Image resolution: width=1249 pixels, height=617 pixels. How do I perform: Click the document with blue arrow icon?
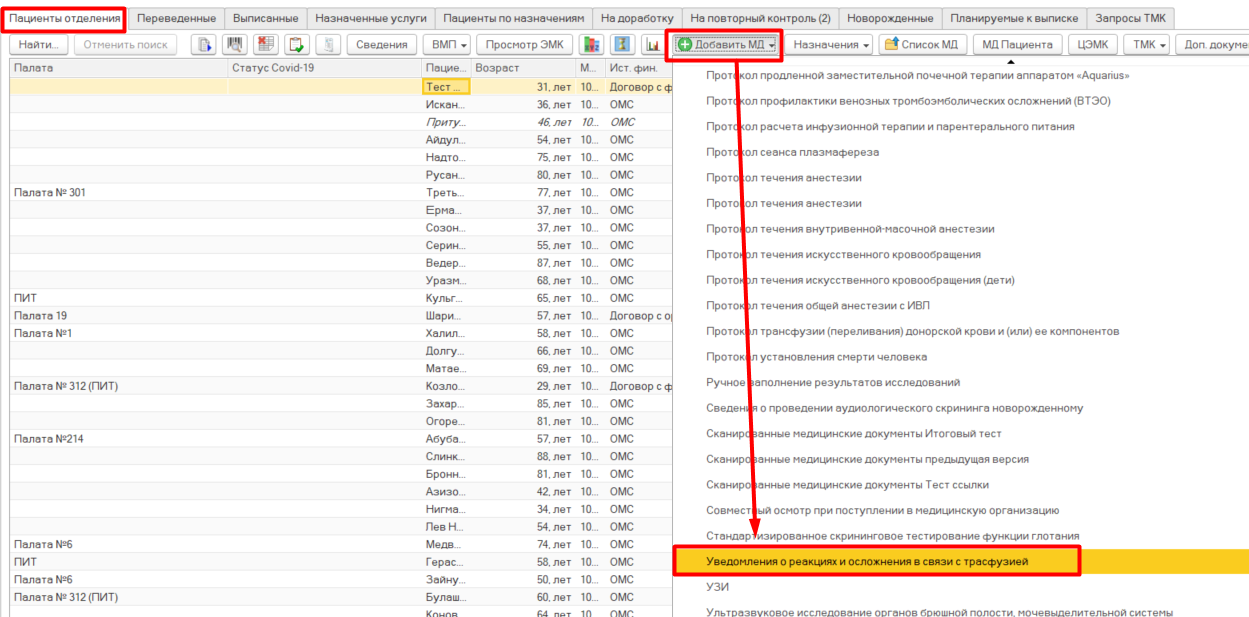(205, 45)
